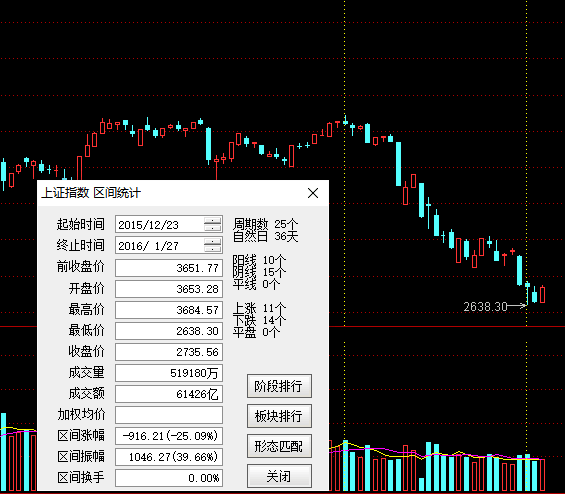Screen dimensions: 565x494
Task: Open 板块排行 ranking
Action: pos(279,416)
